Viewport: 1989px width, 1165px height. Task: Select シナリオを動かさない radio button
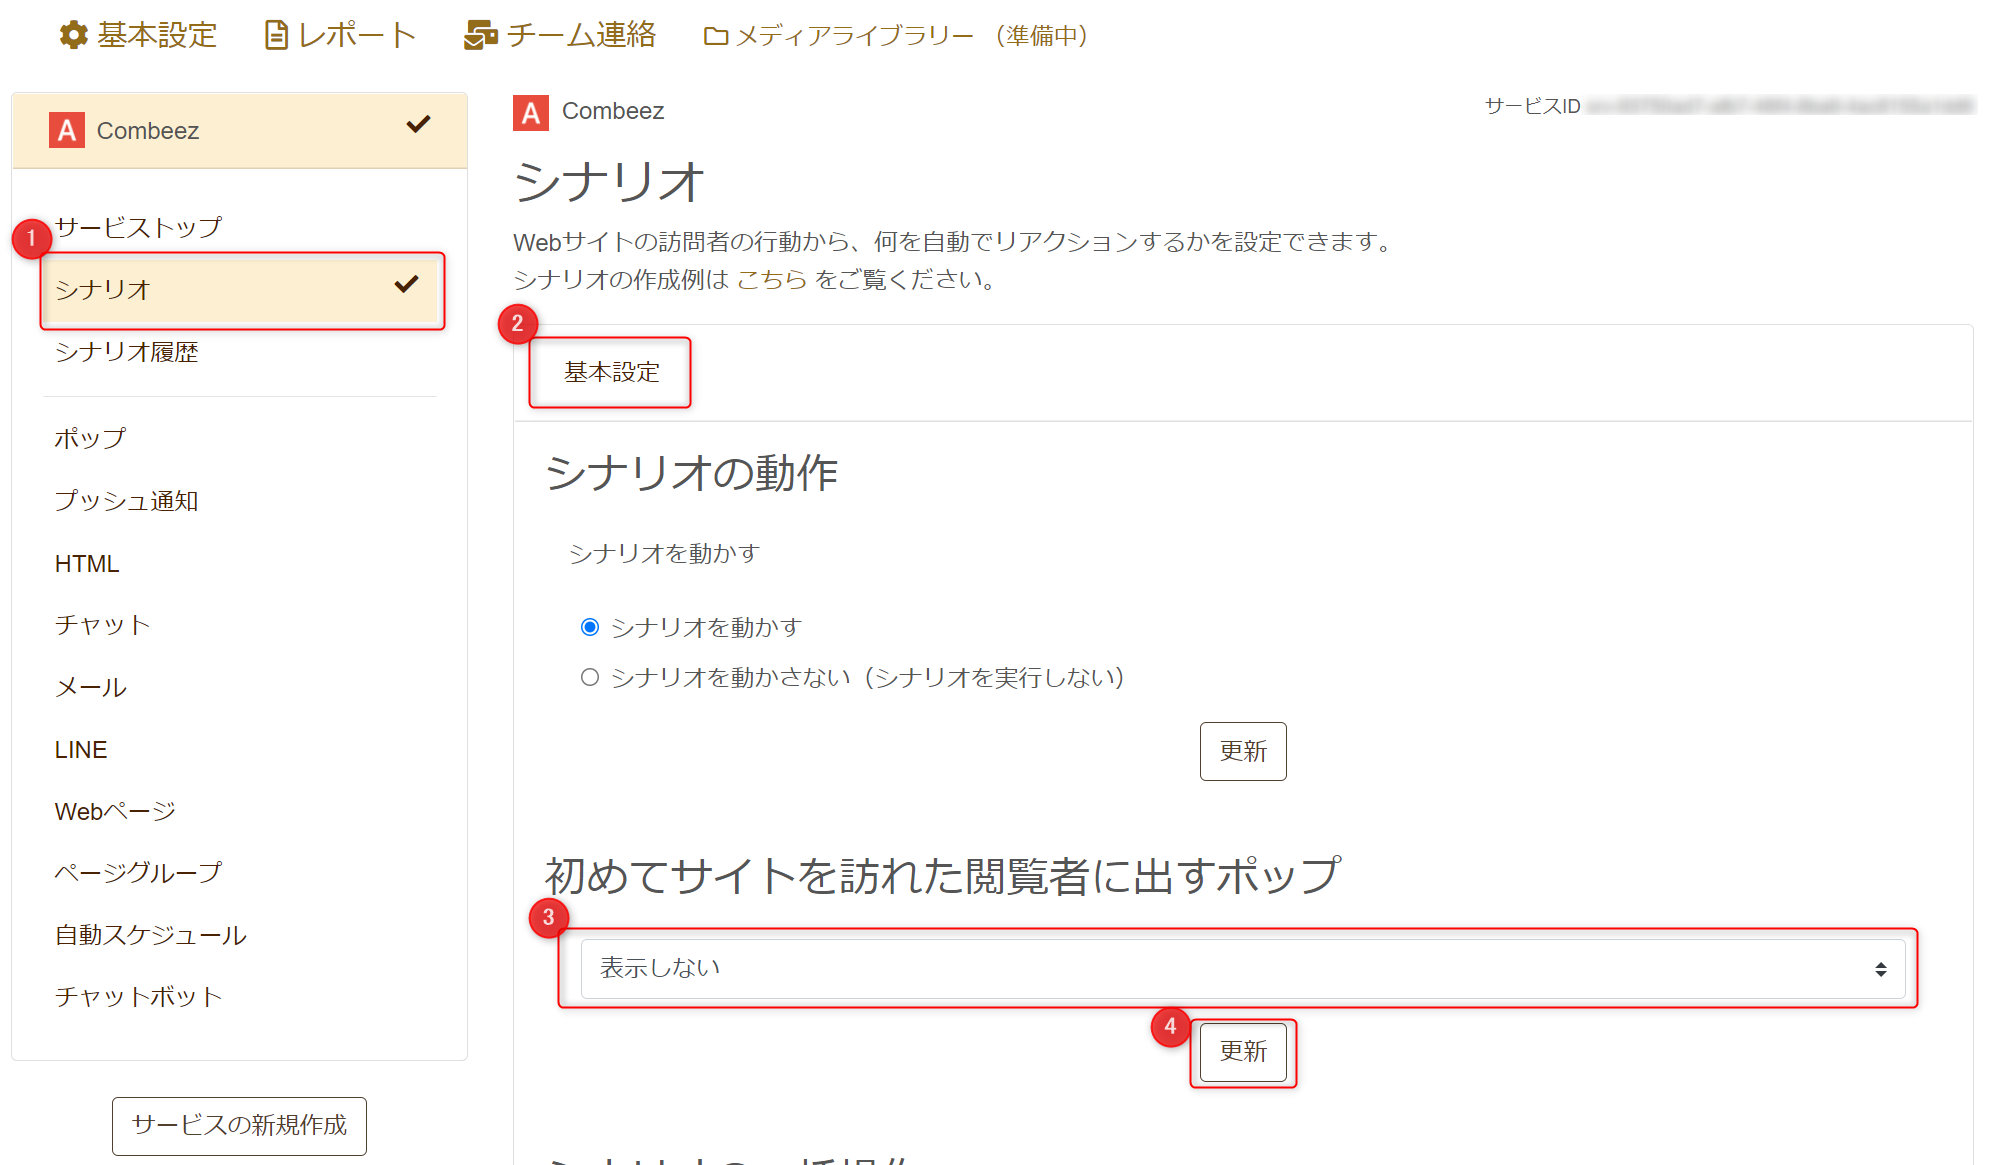point(590,677)
